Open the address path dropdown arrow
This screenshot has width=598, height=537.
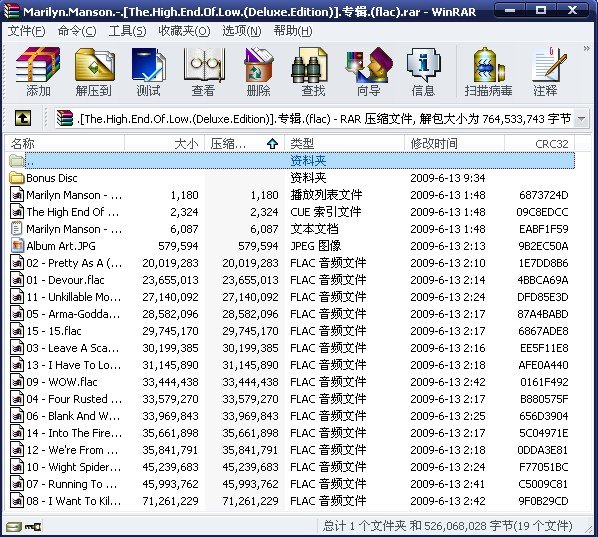pyautogui.click(x=581, y=119)
